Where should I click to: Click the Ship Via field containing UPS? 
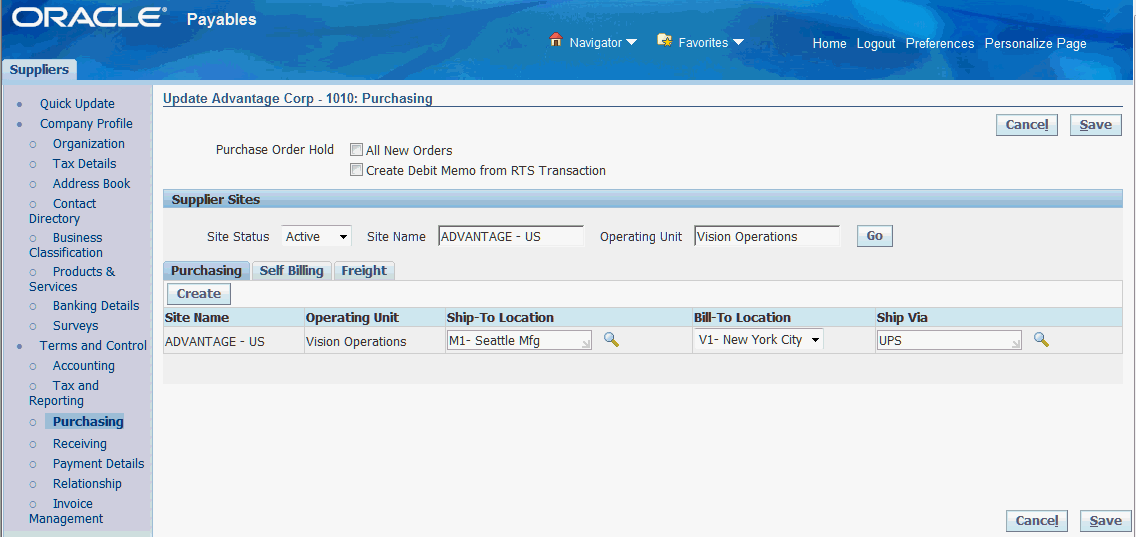(x=949, y=341)
